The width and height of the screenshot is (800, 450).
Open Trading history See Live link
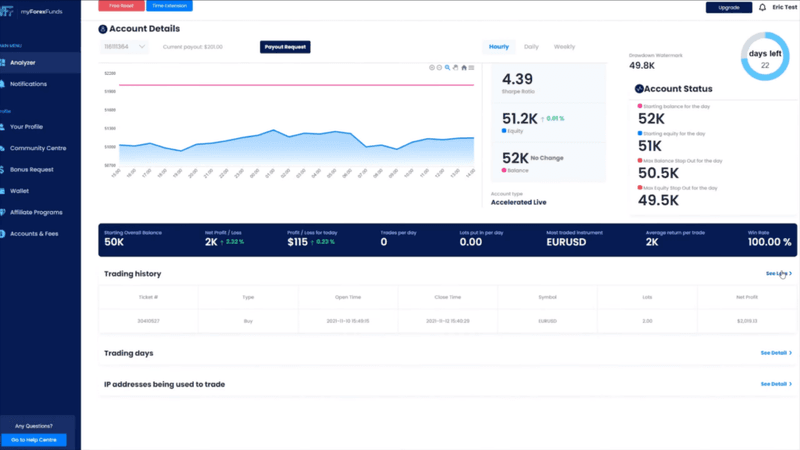pyautogui.click(x=779, y=273)
